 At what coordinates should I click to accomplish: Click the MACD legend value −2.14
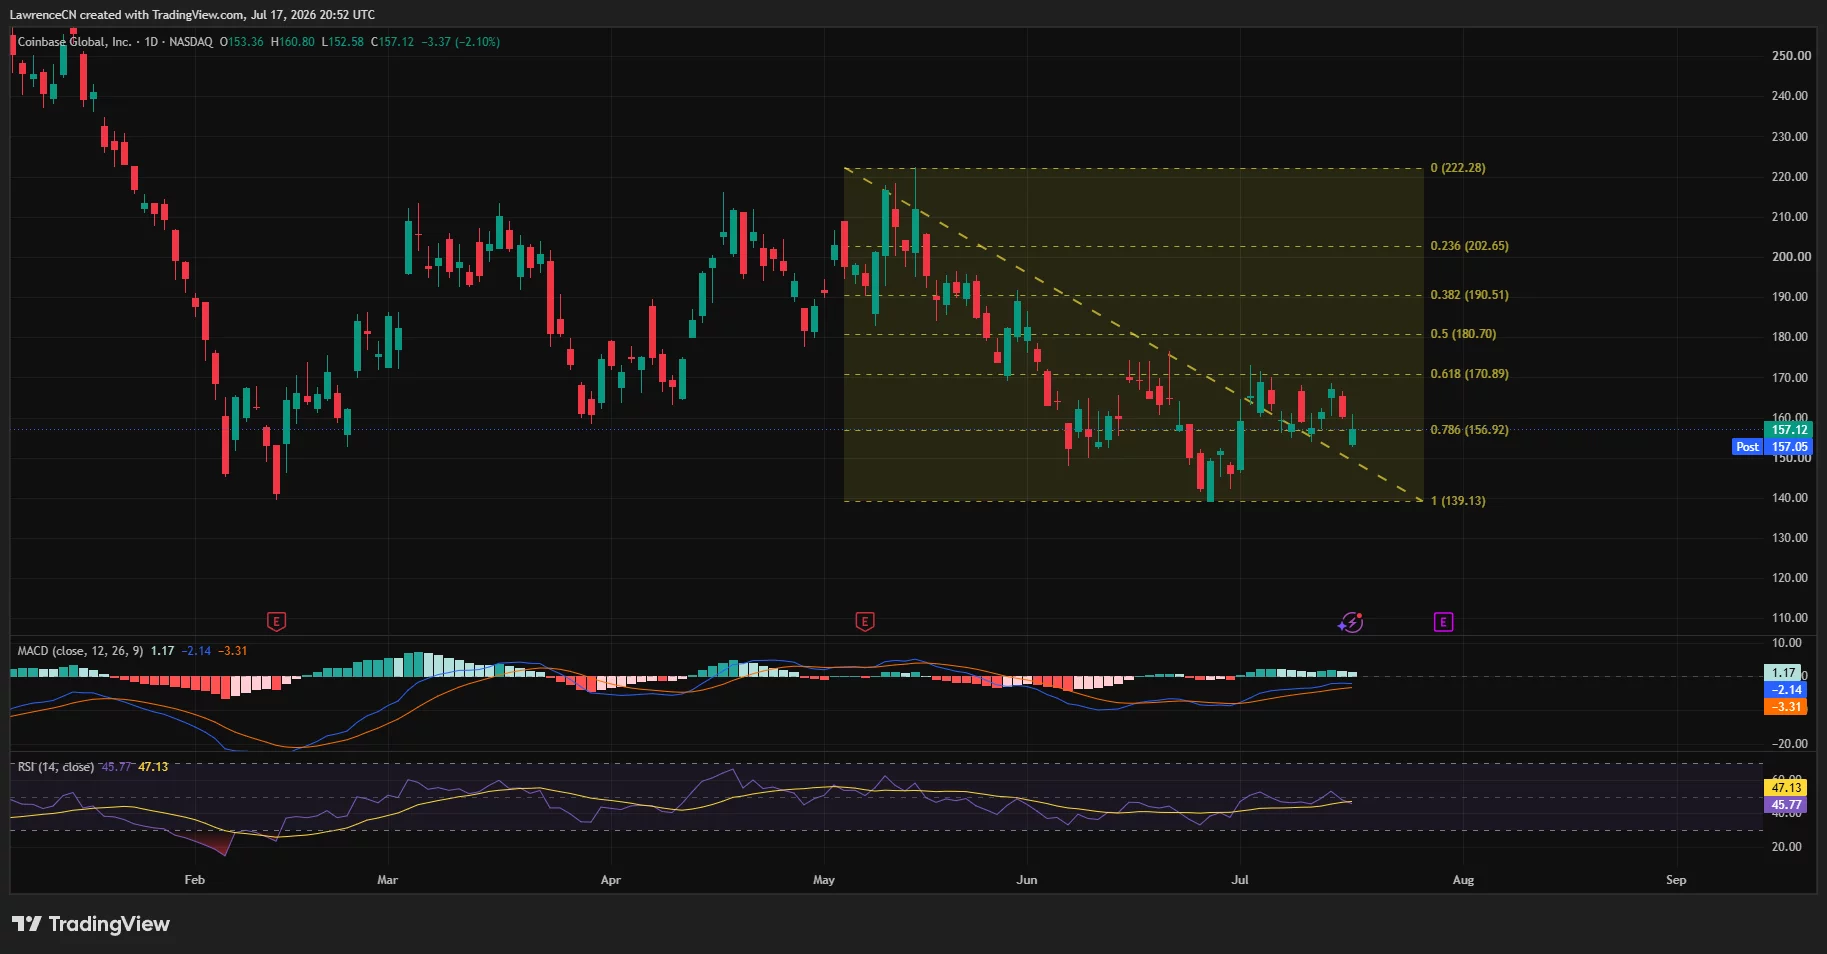coord(196,651)
